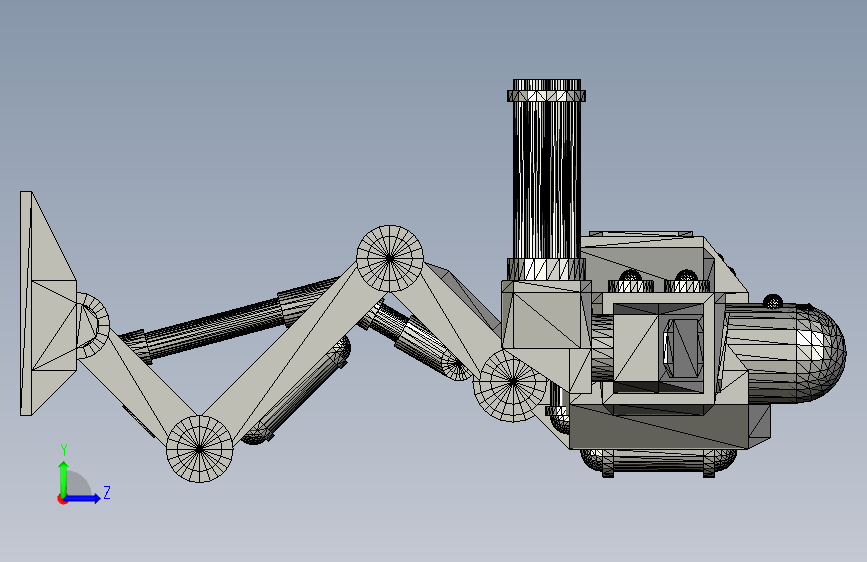Image resolution: width=867 pixels, height=562 pixels.
Task: Click the 'Y' axis label
Action: (64, 450)
